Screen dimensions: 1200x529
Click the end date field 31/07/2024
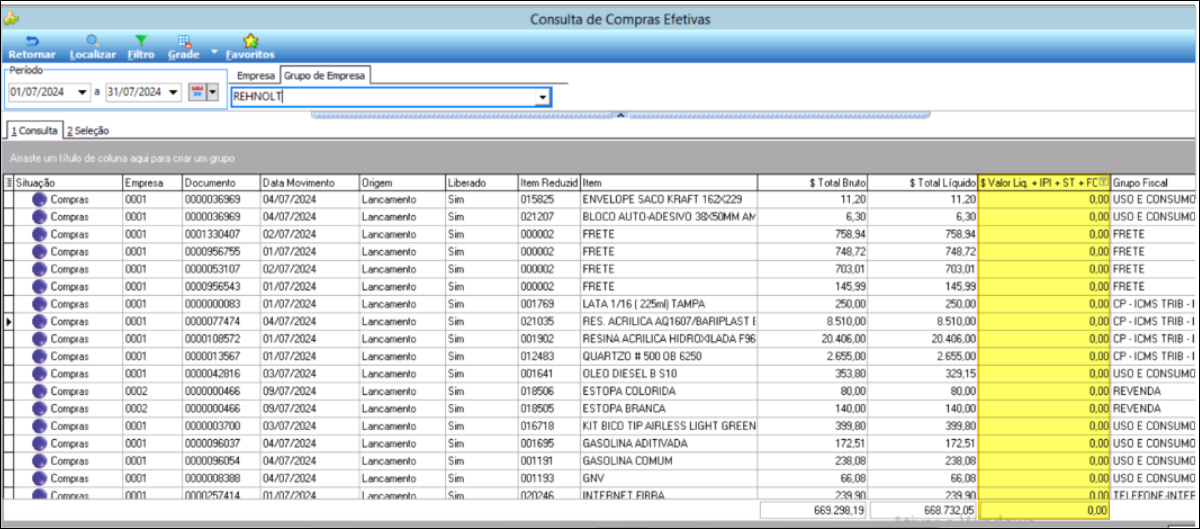pyautogui.click(x=135, y=92)
